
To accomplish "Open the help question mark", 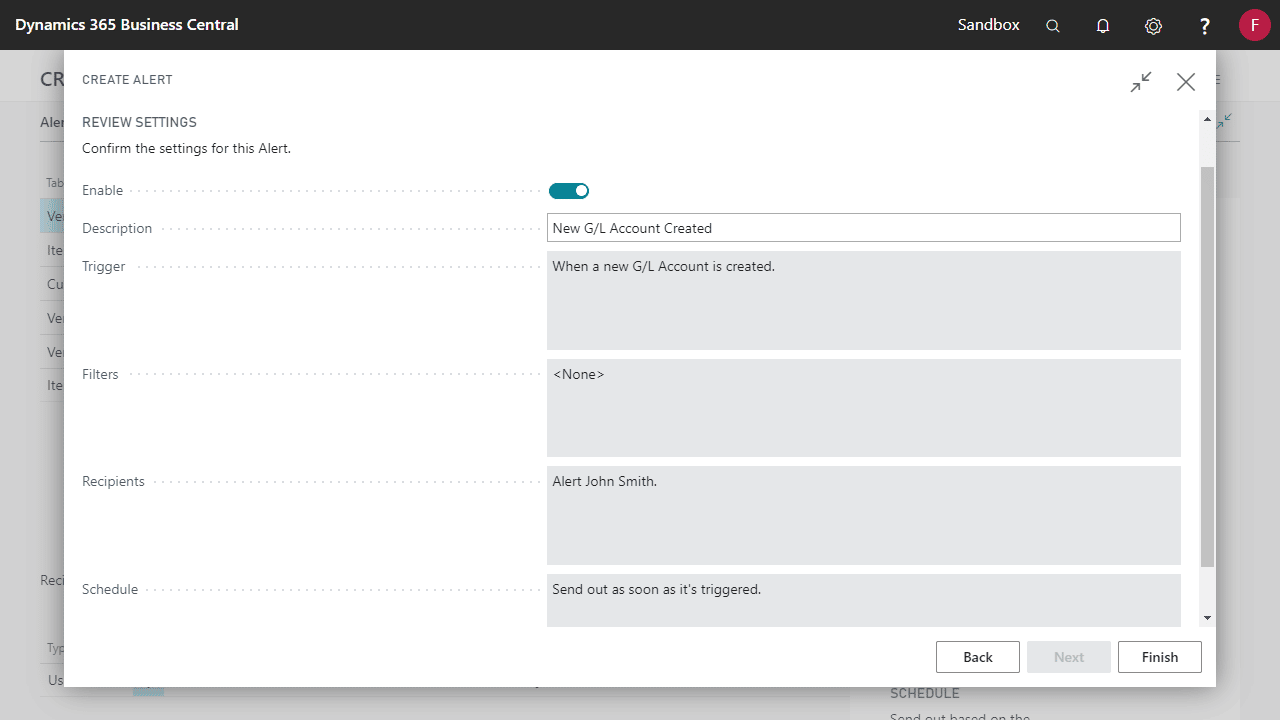I will pyautogui.click(x=1205, y=26).
